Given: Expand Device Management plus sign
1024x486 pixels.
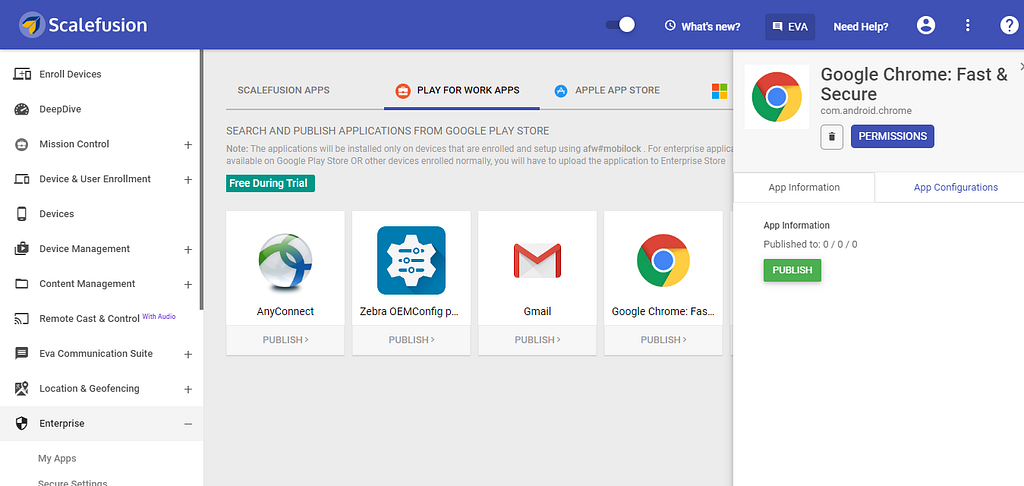Looking at the screenshot, I should click(188, 250).
